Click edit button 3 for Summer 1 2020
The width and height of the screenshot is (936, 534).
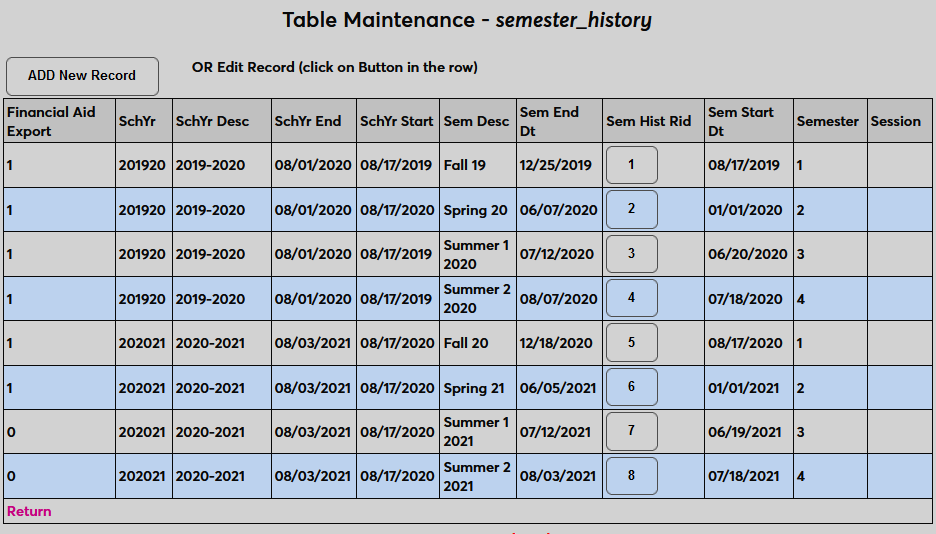(x=631, y=254)
